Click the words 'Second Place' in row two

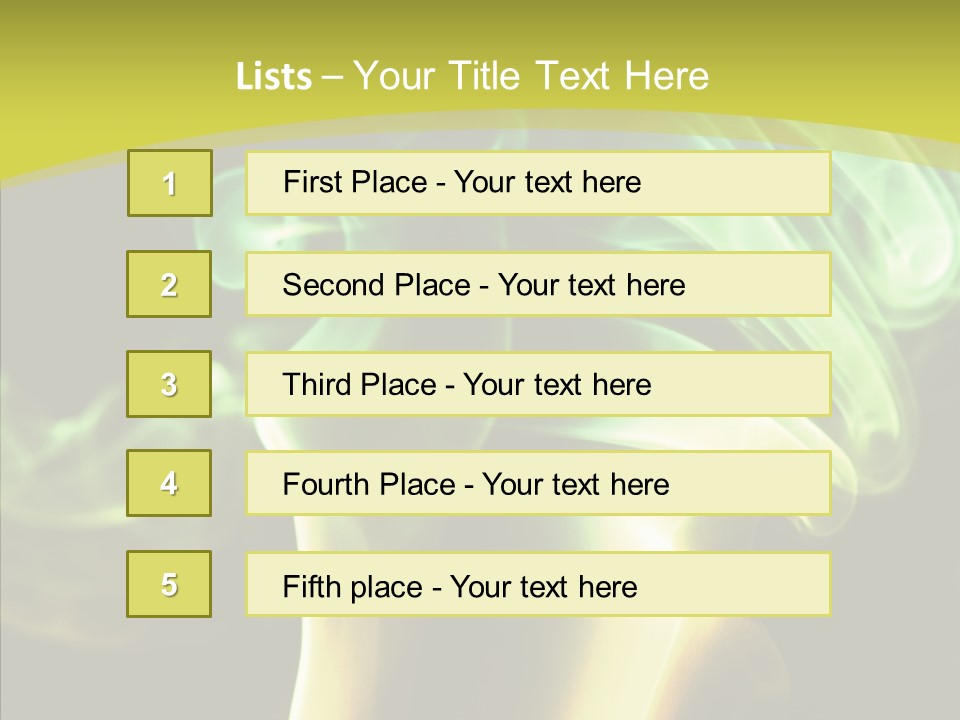click(x=375, y=285)
